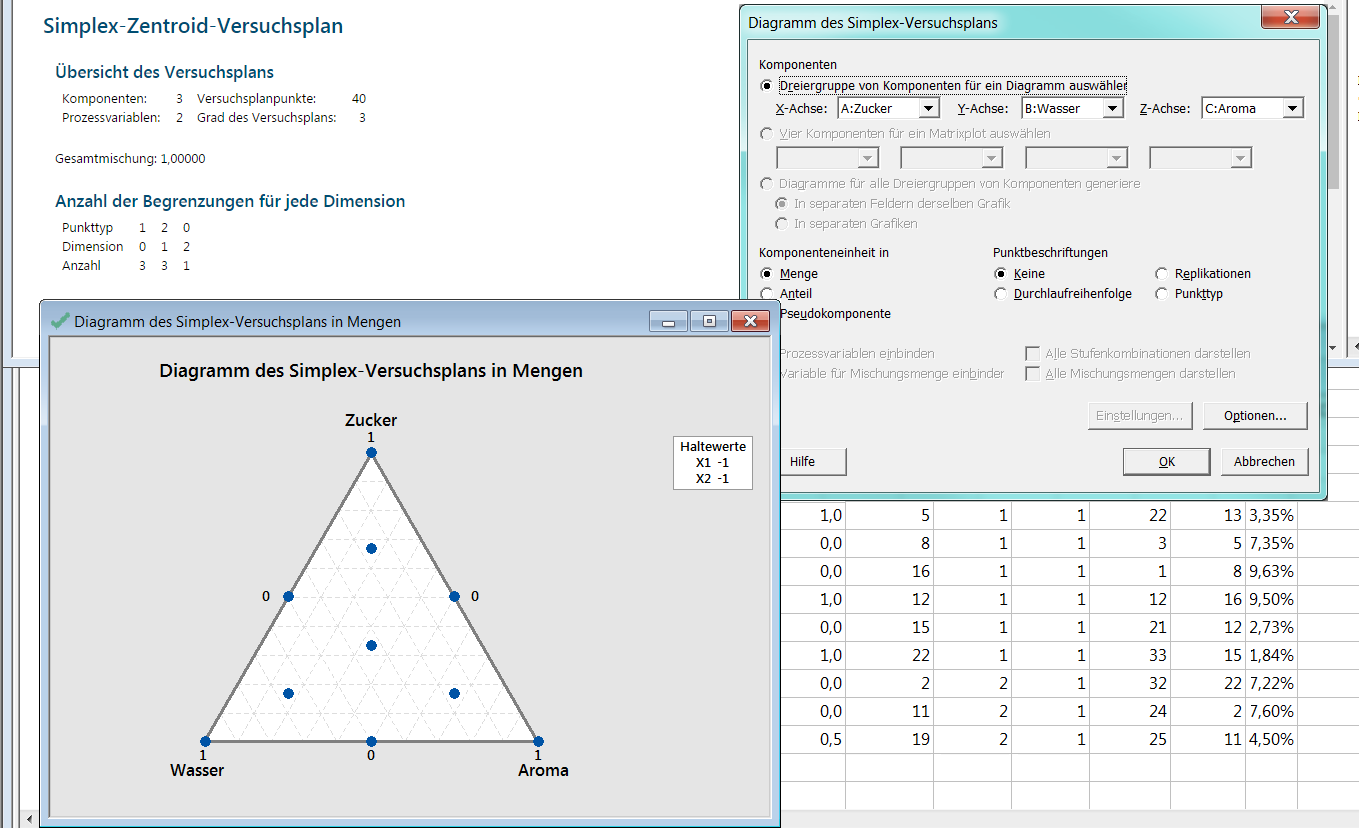The height and width of the screenshot is (828, 1359).
Task: Minimize the simplex diagram graph window
Action: (x=668, y=321)
